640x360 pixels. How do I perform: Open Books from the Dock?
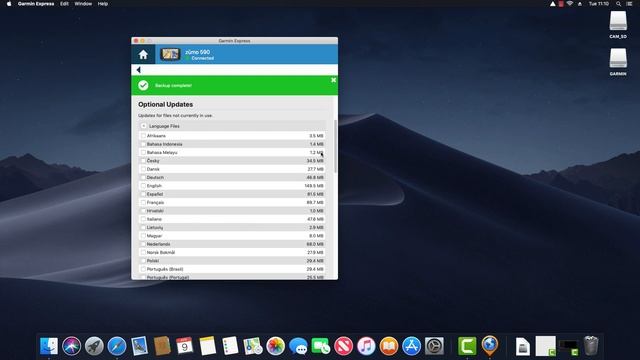pos(389,346)
